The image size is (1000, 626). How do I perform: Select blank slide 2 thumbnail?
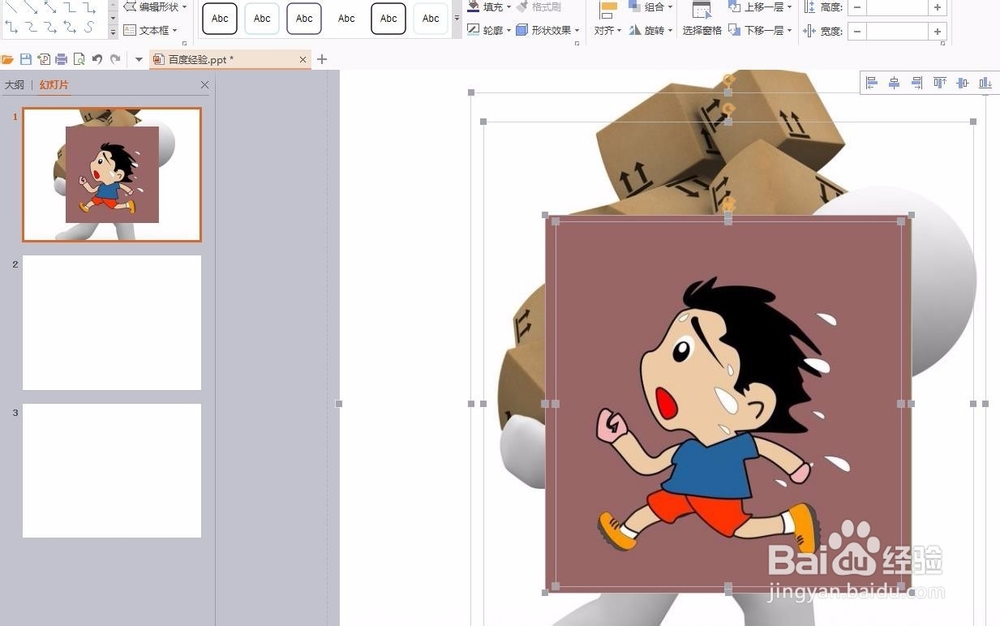[112, 323]
